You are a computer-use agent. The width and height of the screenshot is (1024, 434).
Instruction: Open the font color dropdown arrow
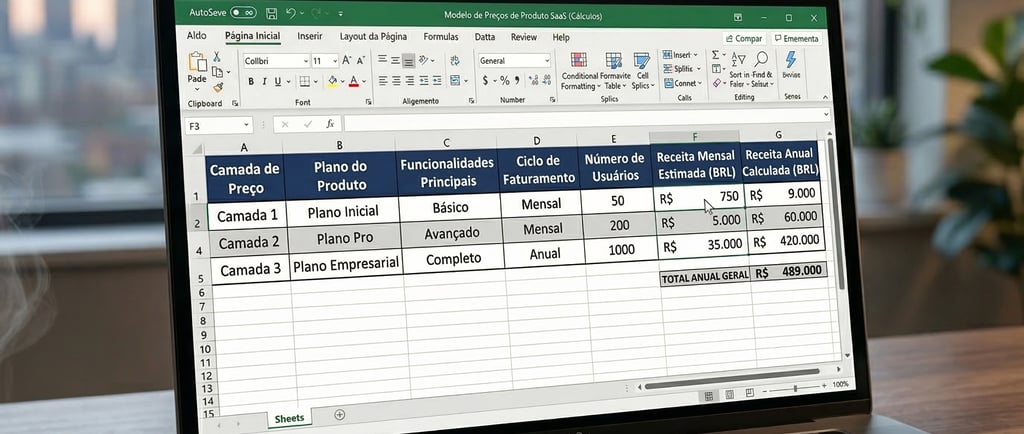[364, 82]
